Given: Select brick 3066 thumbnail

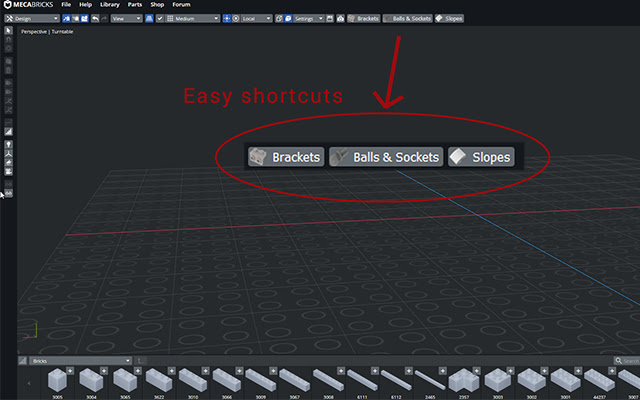Looking at the screenshot, I should coord(226,380).
